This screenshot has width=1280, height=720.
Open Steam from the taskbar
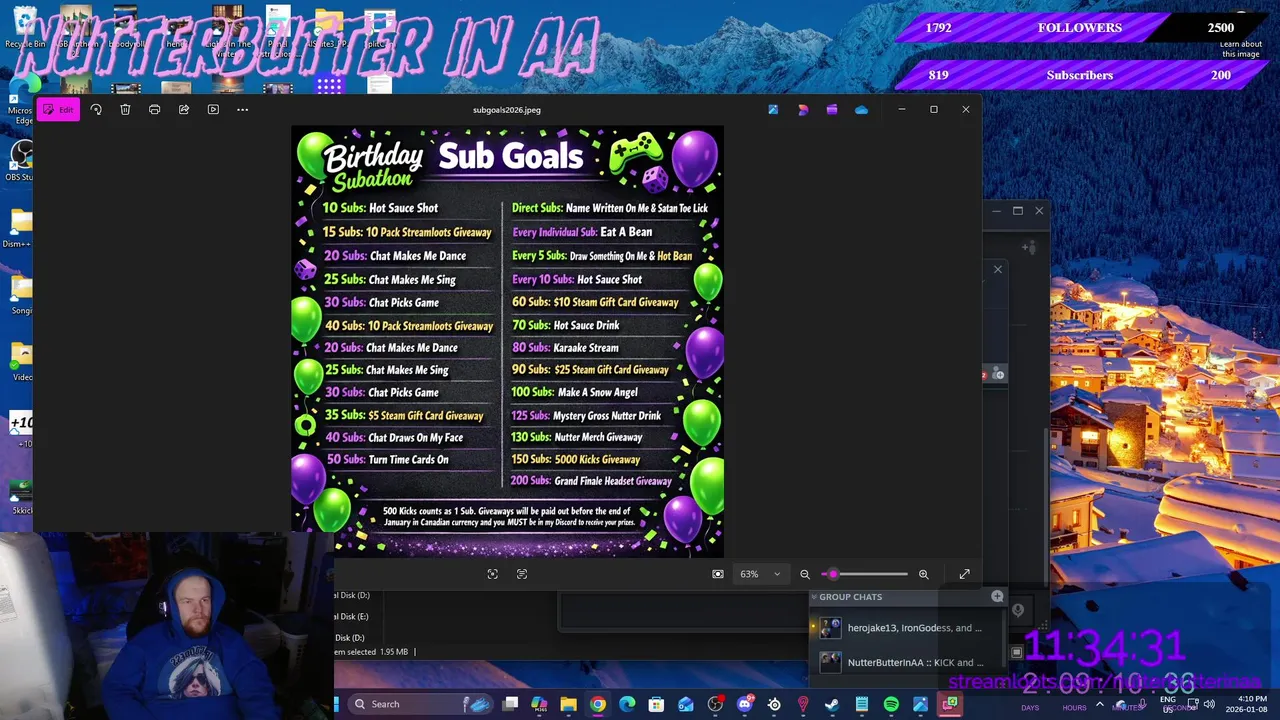[832, 704]
